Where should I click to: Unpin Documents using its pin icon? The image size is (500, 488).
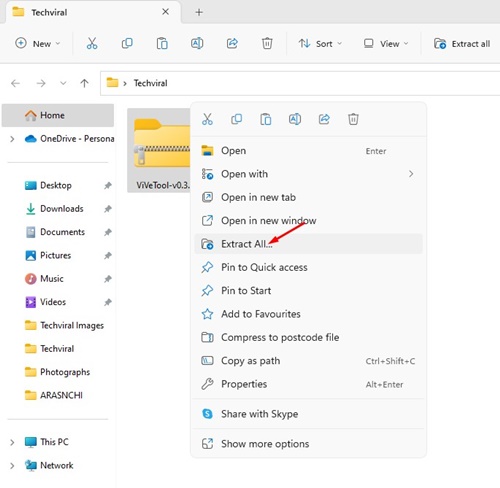tap(108, 232)
